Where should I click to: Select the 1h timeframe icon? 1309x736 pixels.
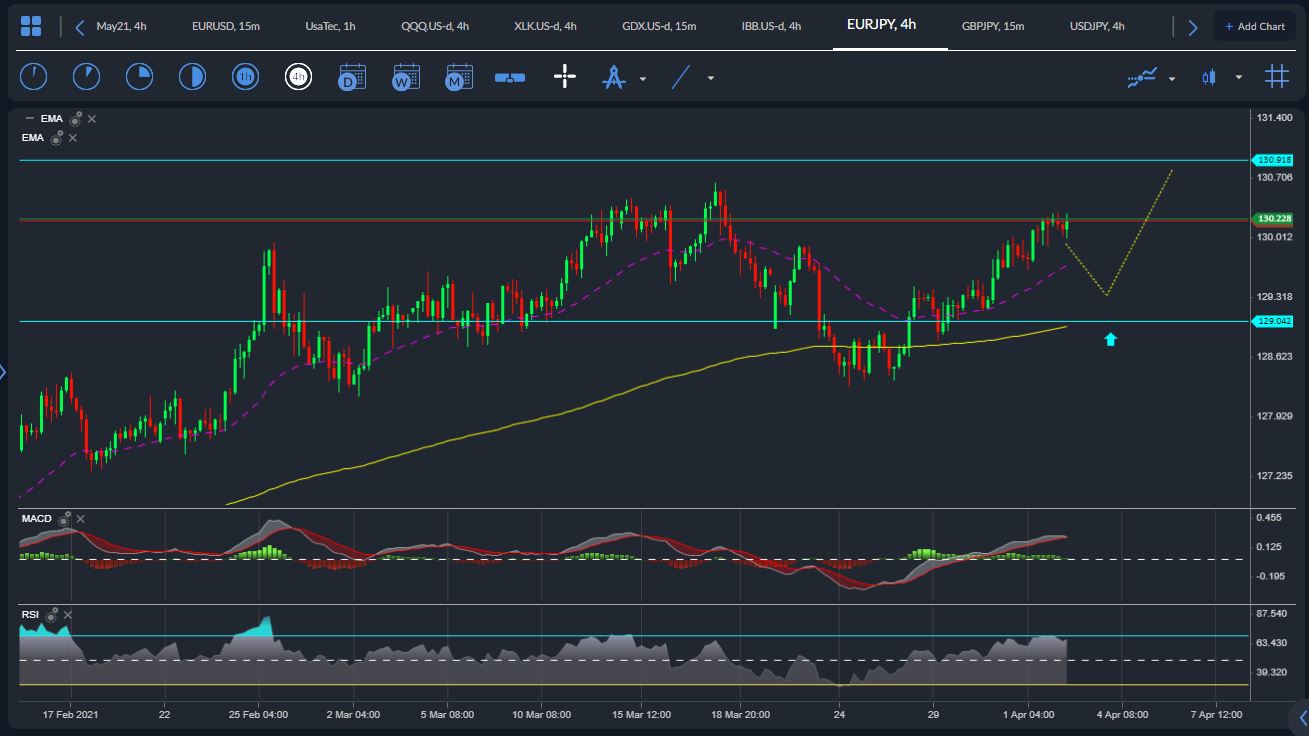click(245, 76)
